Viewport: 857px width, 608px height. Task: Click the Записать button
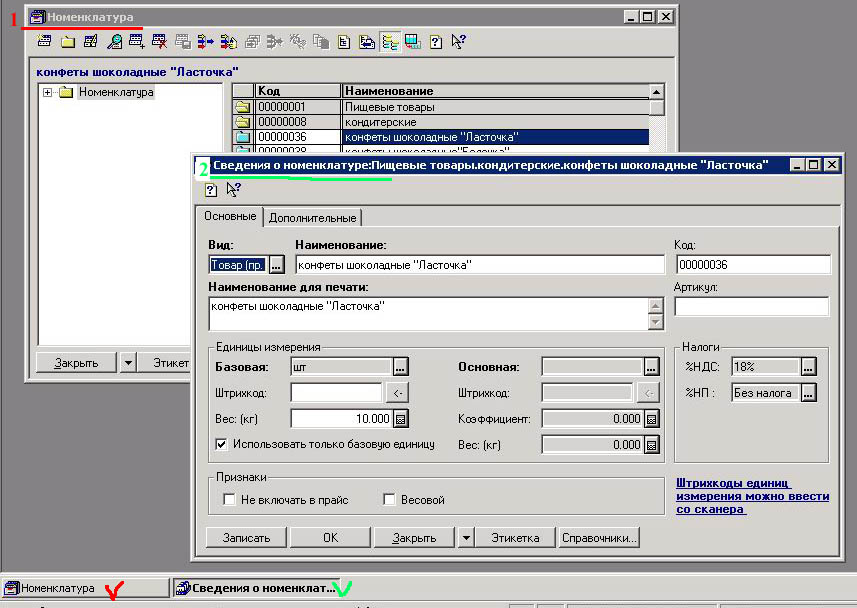pyautogui.click(x=246, y=537)
